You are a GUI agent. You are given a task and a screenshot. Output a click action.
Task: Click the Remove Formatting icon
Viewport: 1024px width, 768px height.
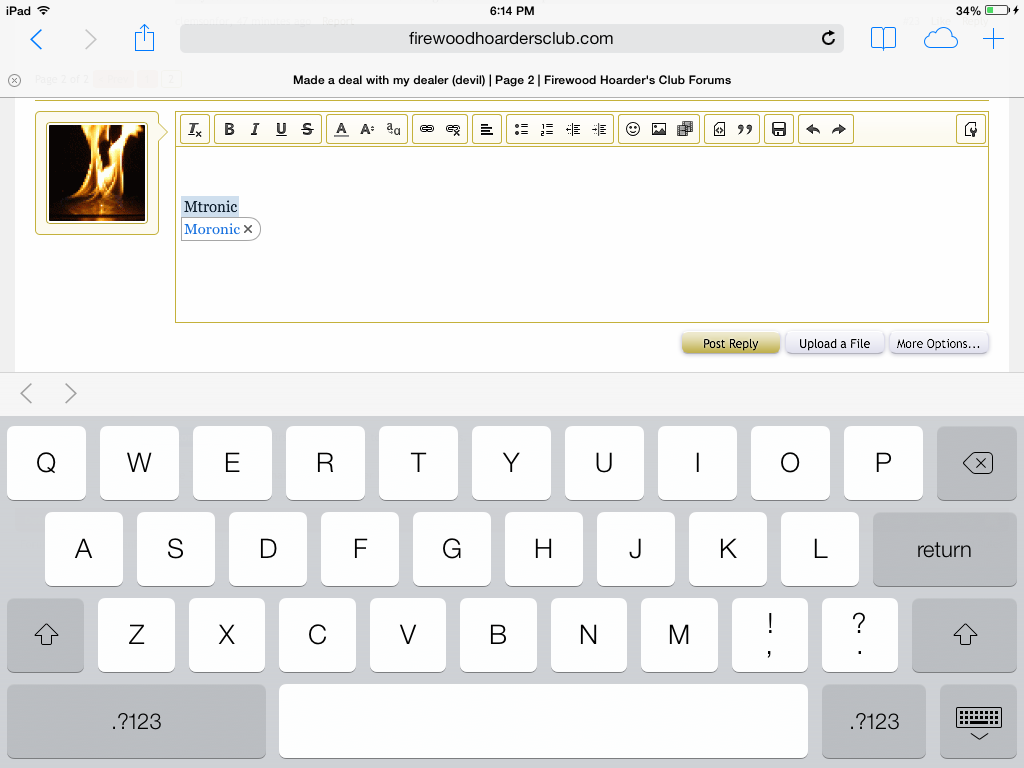tap(195, 130)
